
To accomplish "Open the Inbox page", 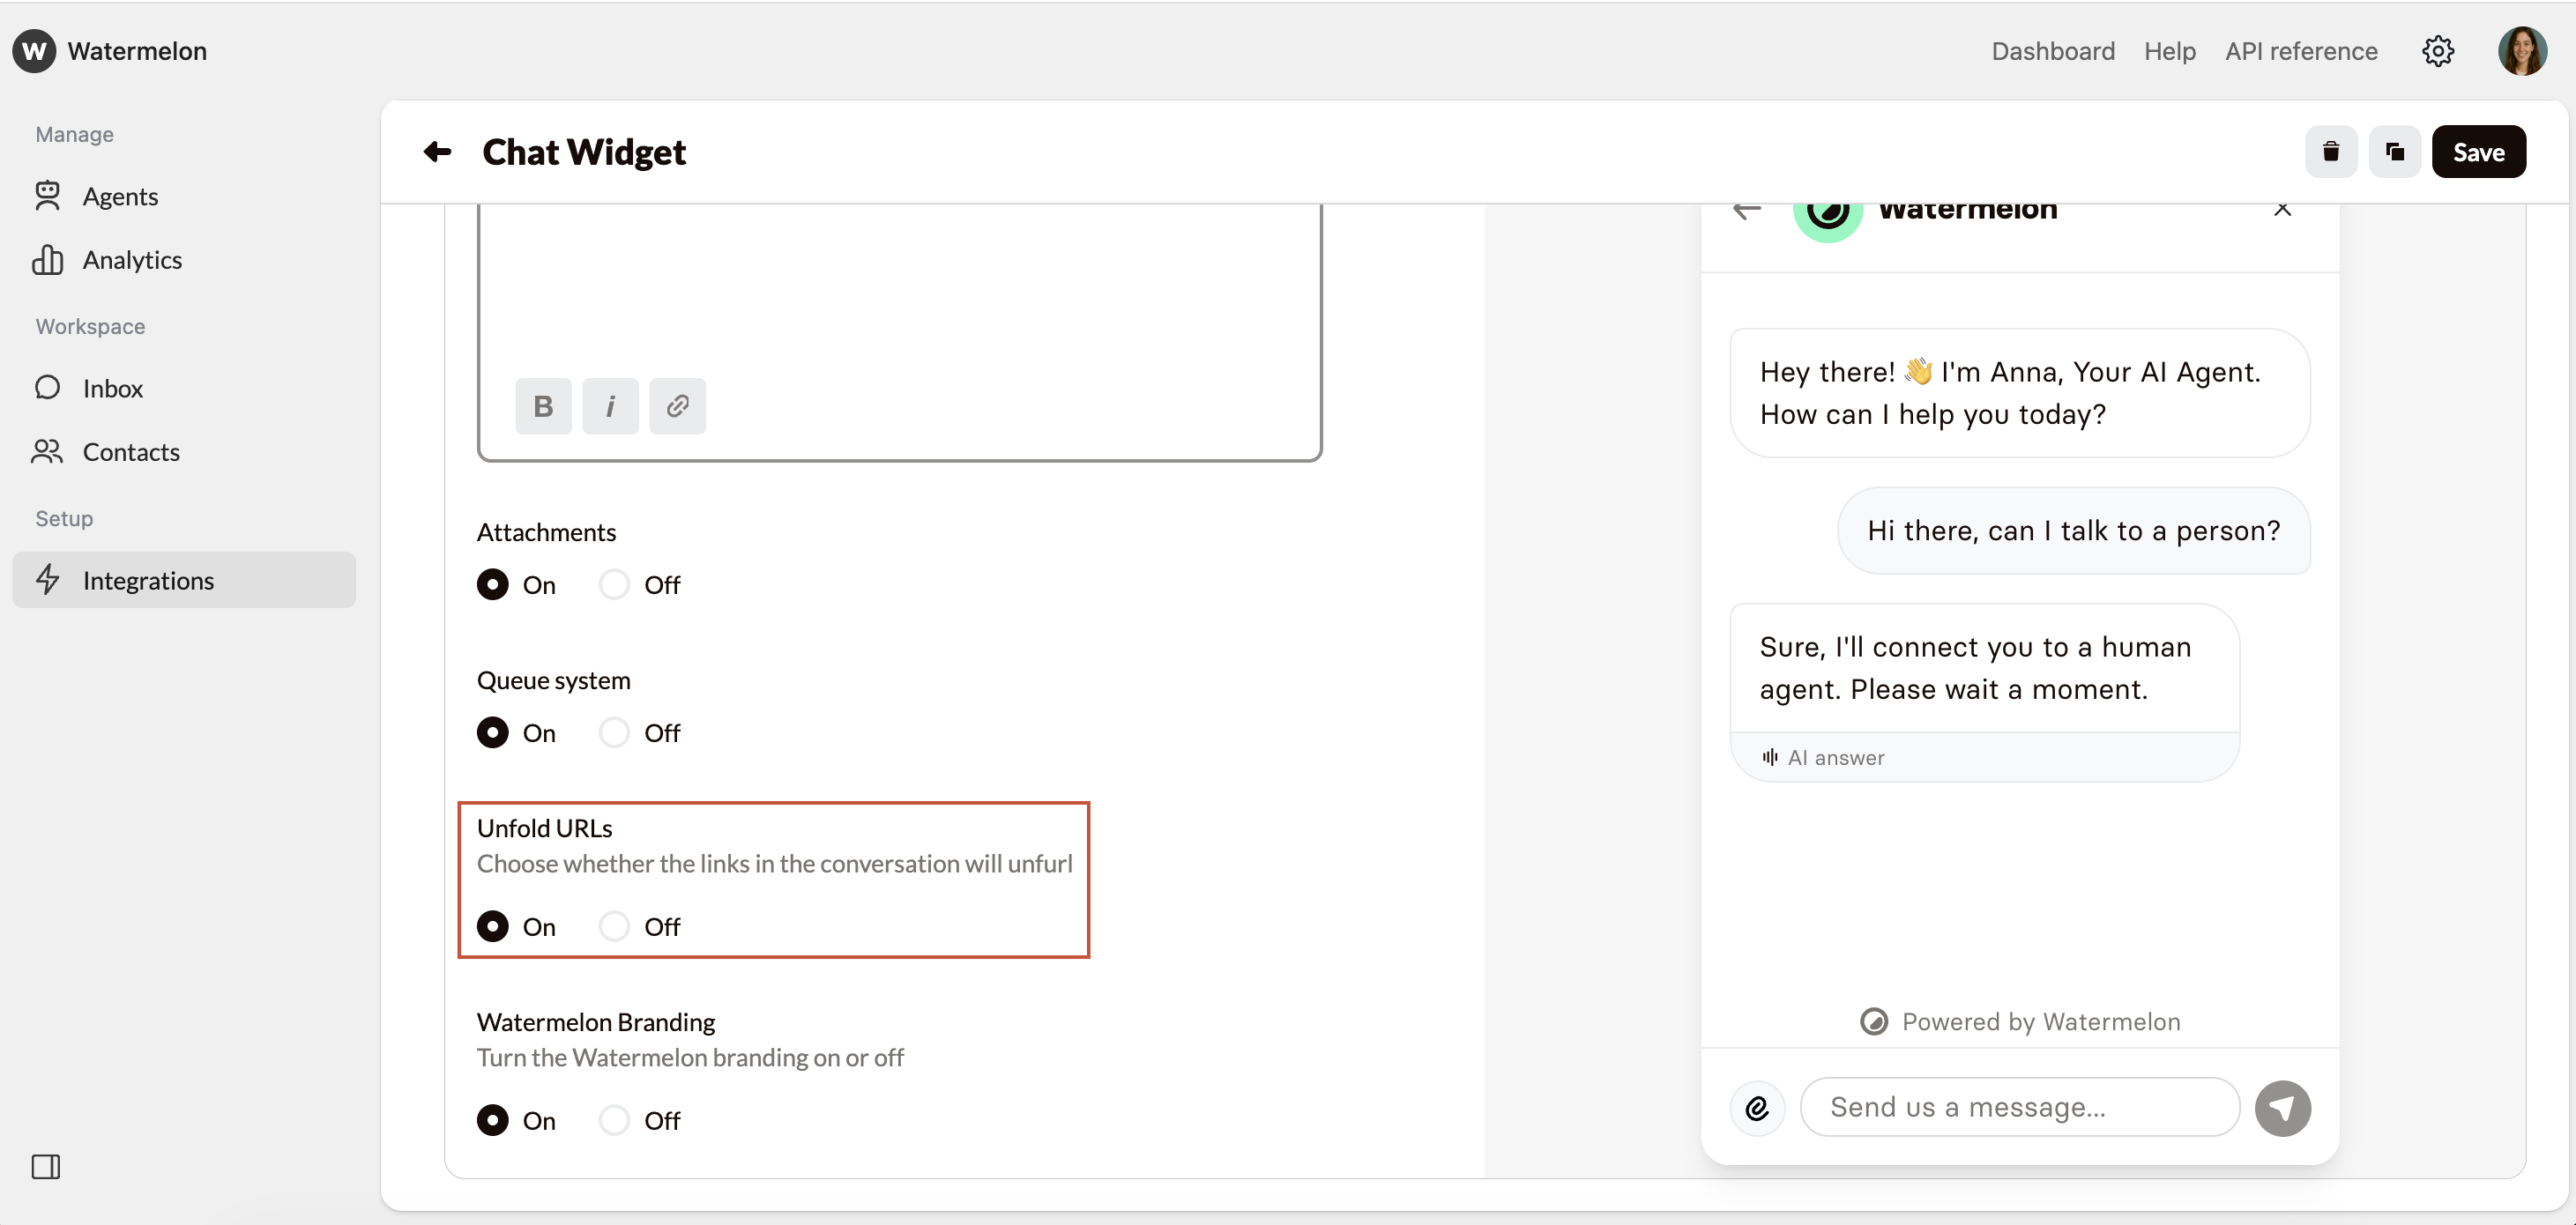I will pos(112,388).
